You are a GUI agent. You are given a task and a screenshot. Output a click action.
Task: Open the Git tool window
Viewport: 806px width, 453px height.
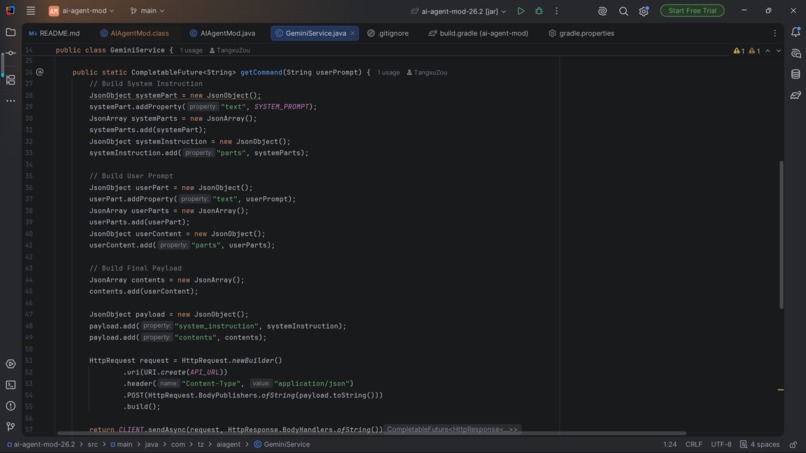[10, 426]
